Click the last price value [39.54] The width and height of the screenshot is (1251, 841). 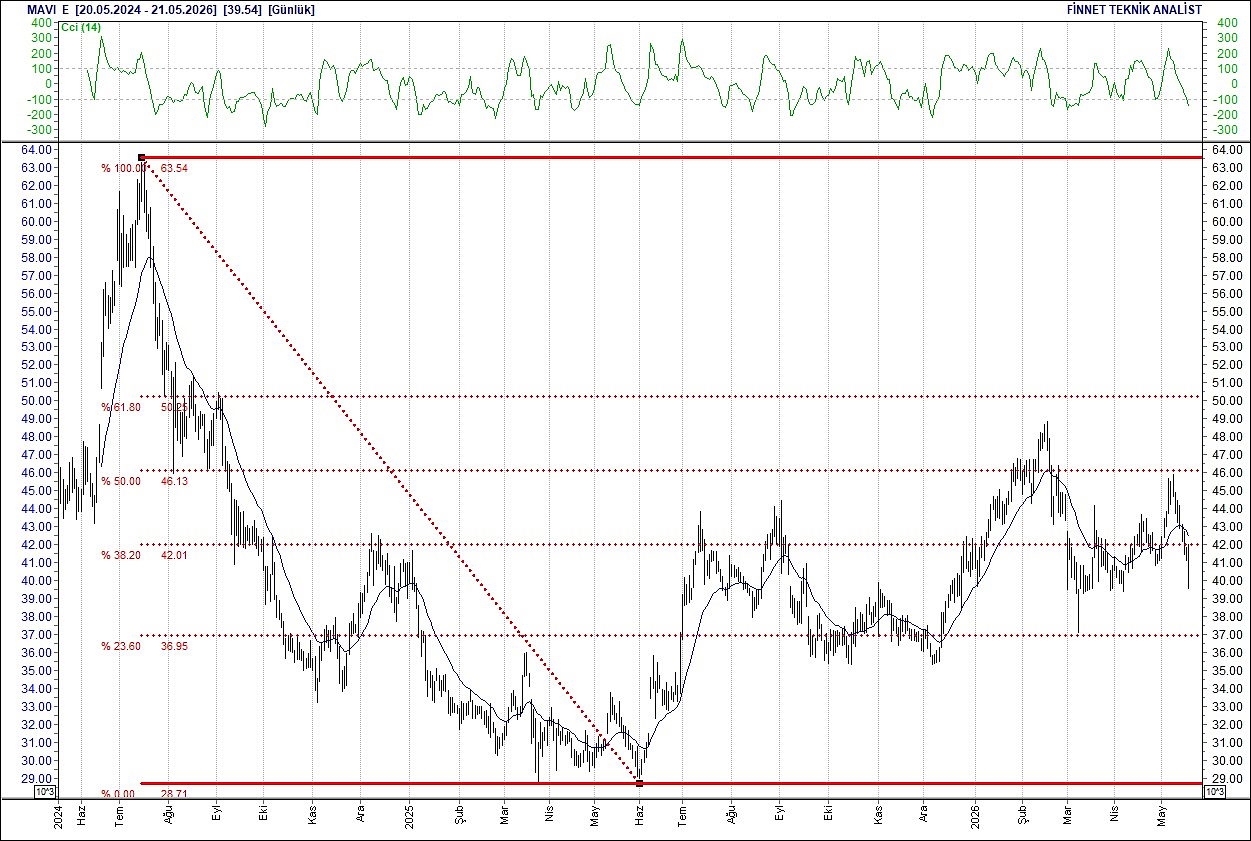[x=243, y=9]
